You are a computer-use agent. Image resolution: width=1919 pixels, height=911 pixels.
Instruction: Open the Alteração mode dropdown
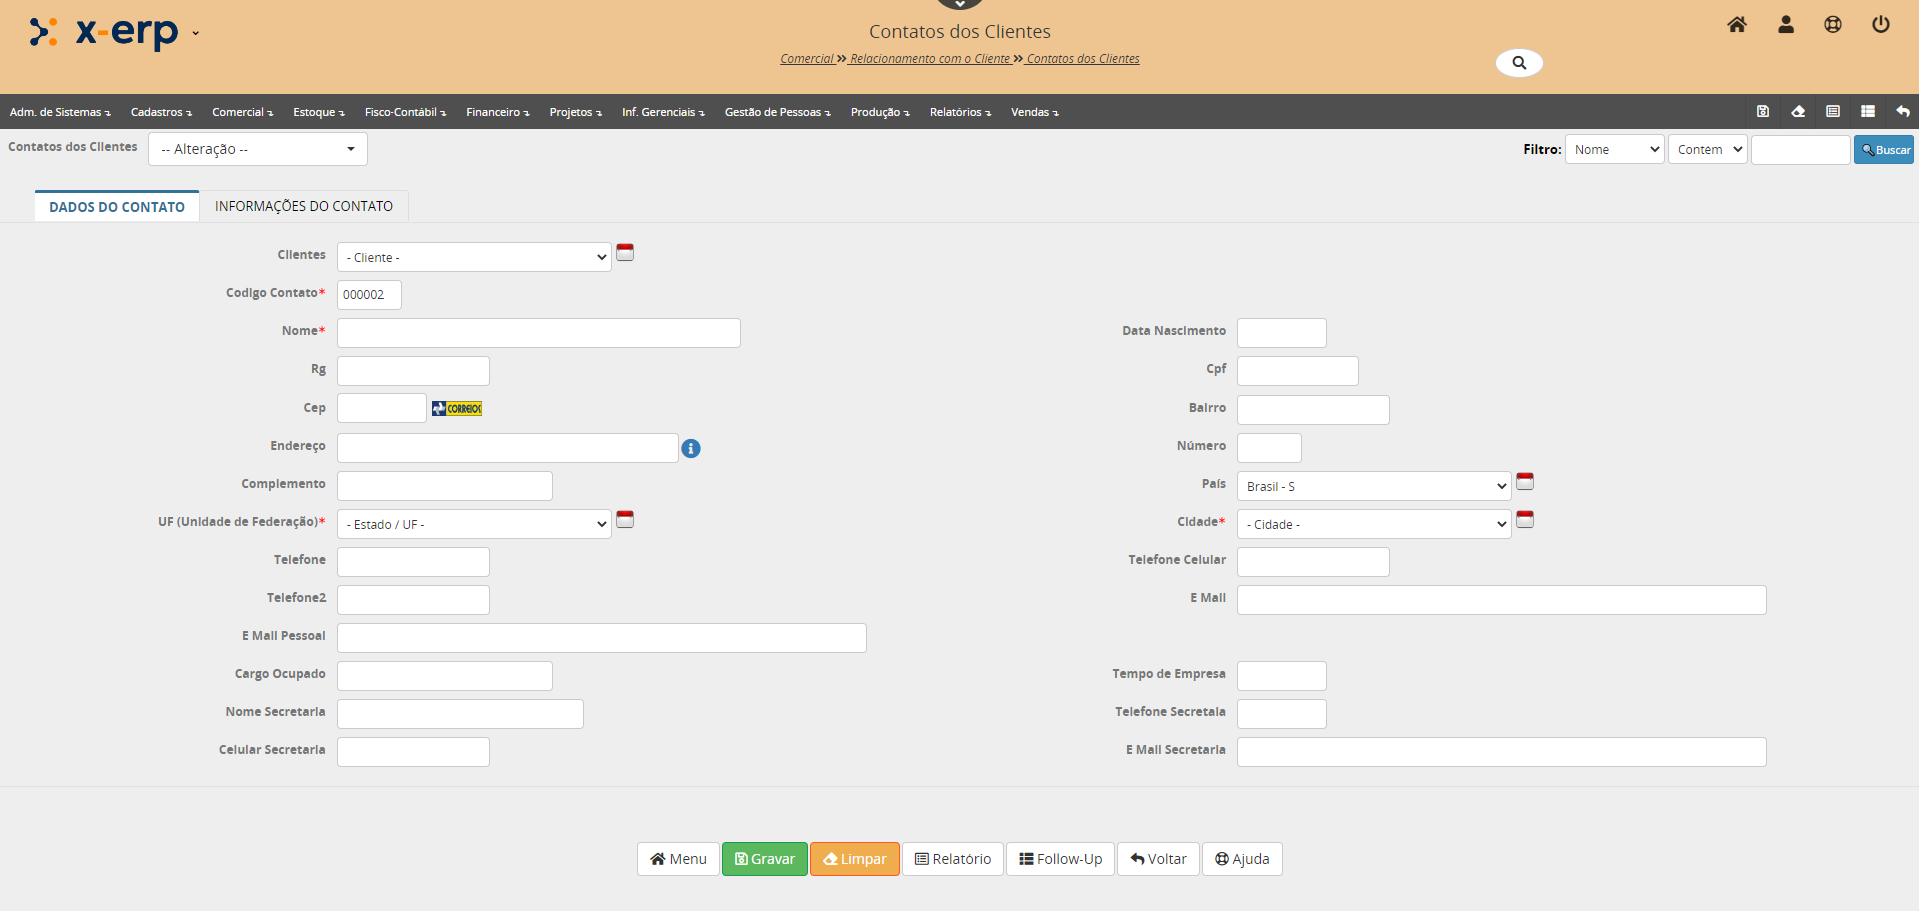click(x=258, y=149)
